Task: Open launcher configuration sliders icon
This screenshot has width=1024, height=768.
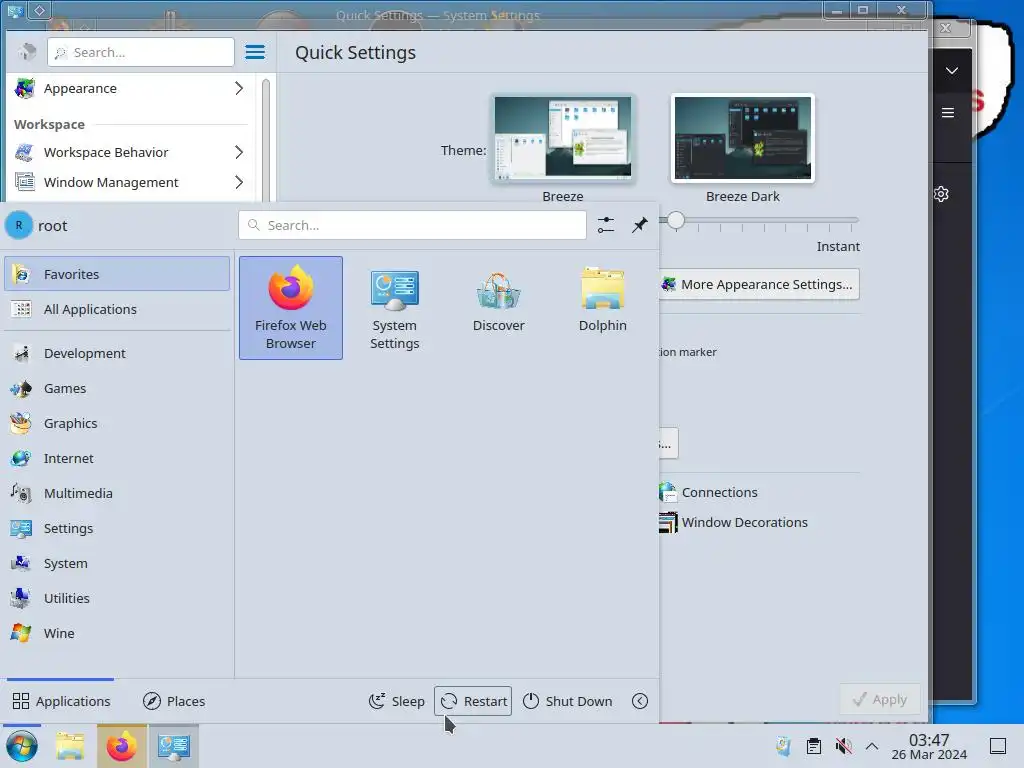Action: point(606,225)
